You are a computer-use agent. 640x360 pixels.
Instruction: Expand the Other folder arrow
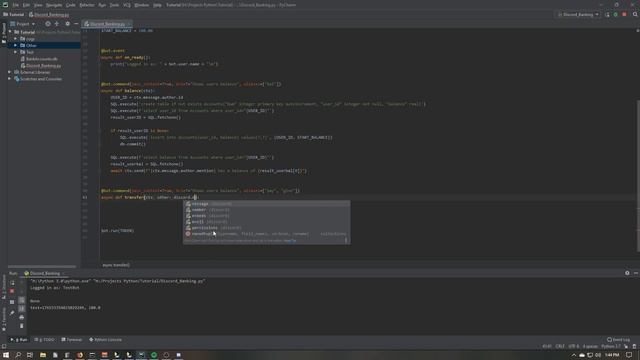point(16,45)
